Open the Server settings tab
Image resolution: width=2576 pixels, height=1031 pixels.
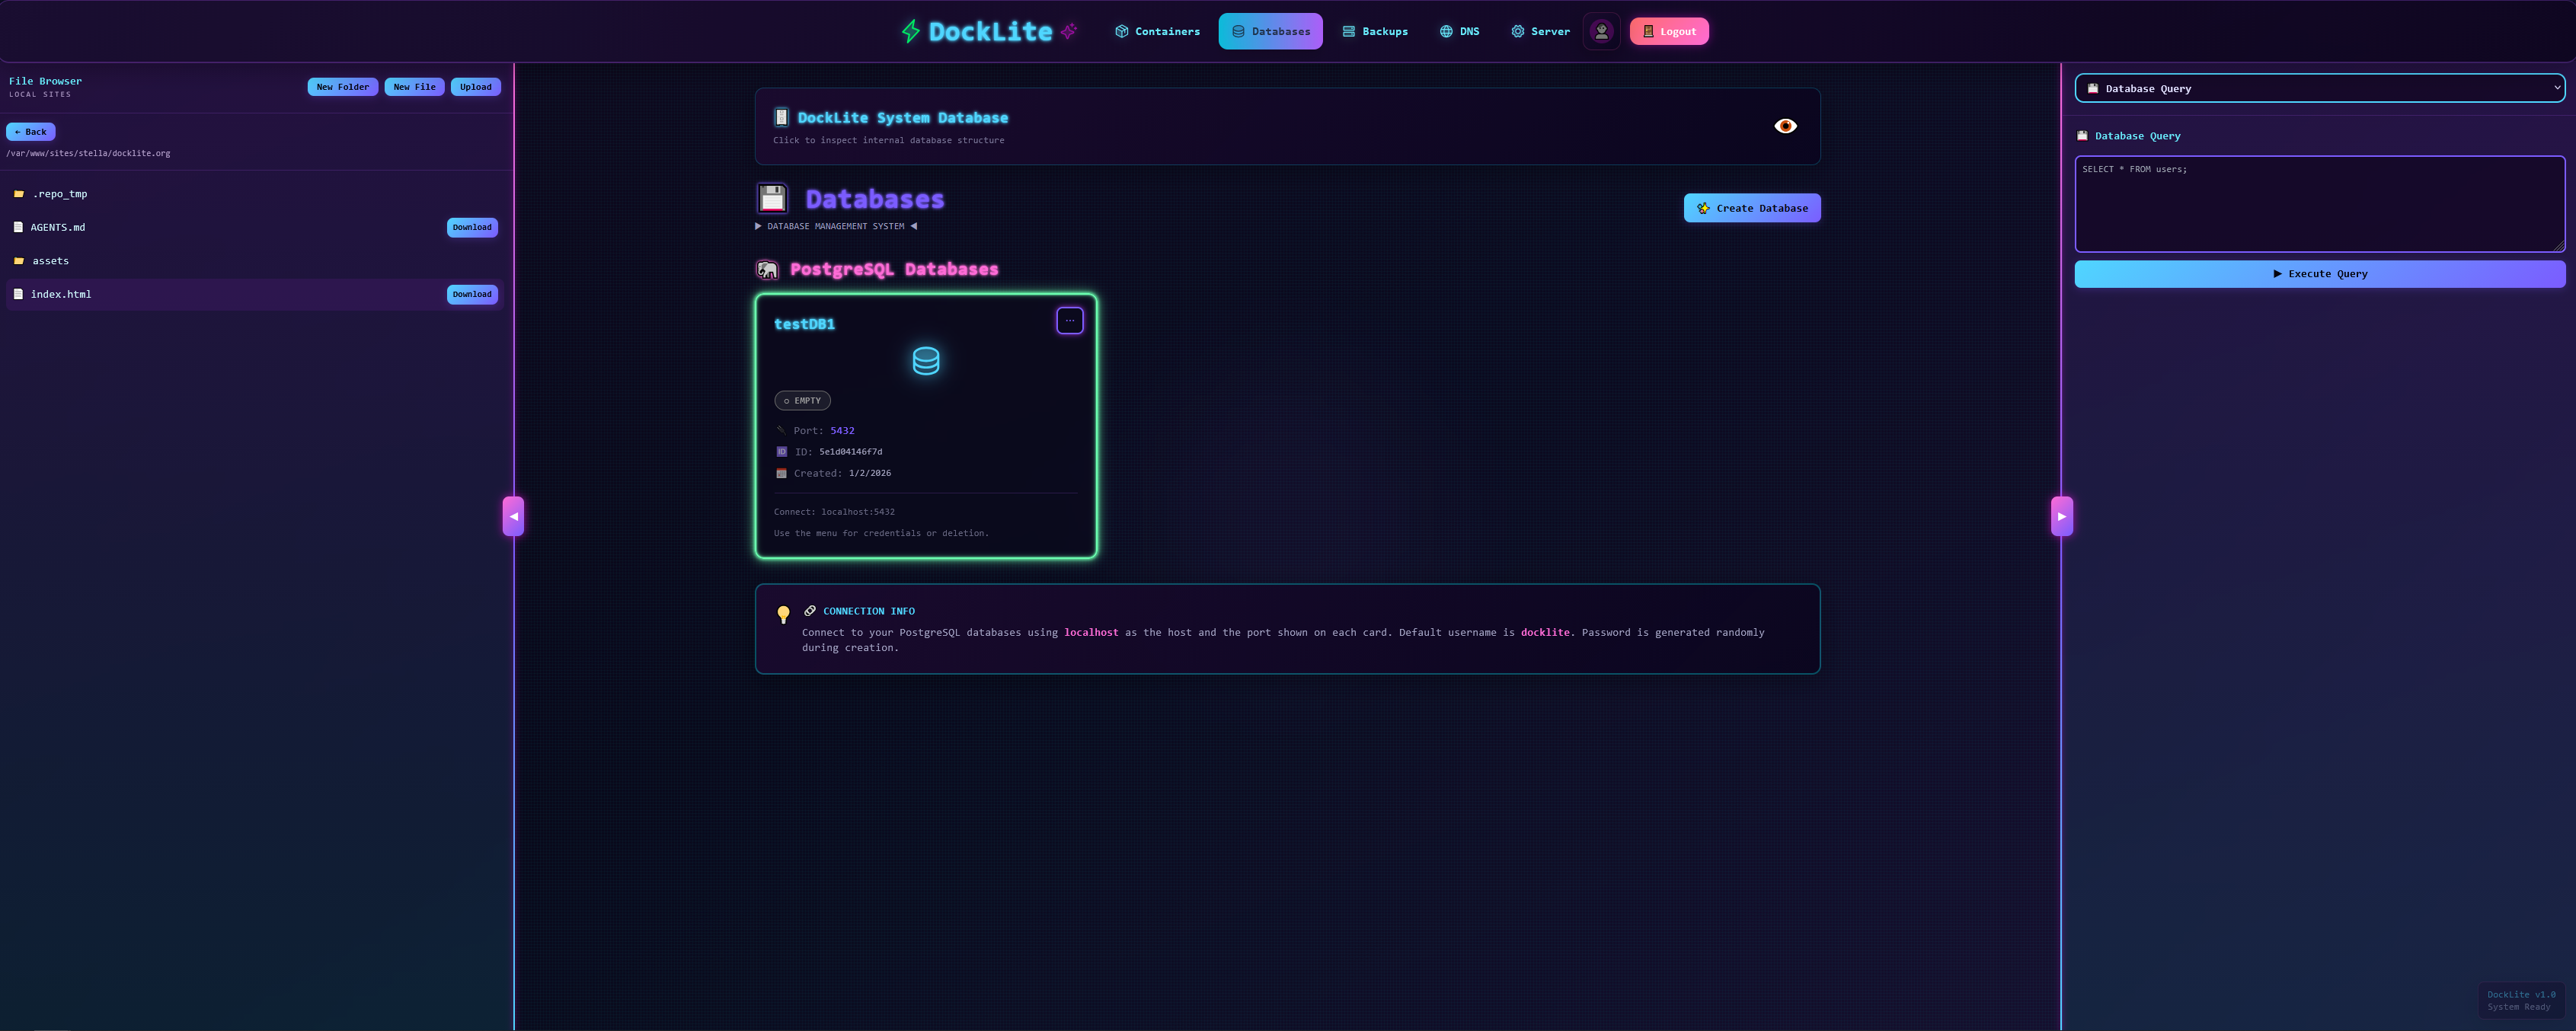point(1540,31)
